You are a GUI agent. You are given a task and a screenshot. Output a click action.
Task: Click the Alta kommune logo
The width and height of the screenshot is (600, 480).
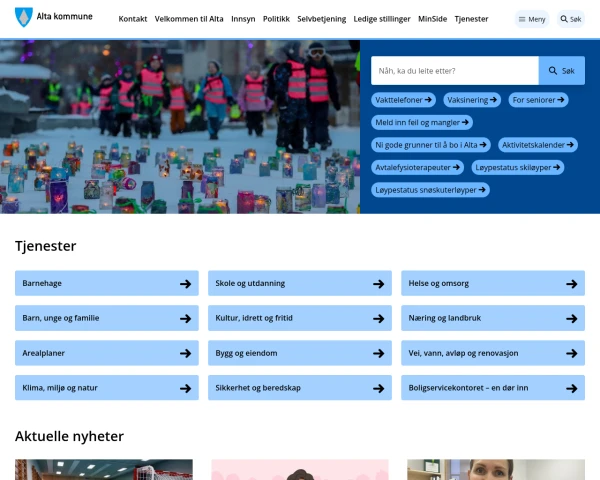(x=55, y=18)
